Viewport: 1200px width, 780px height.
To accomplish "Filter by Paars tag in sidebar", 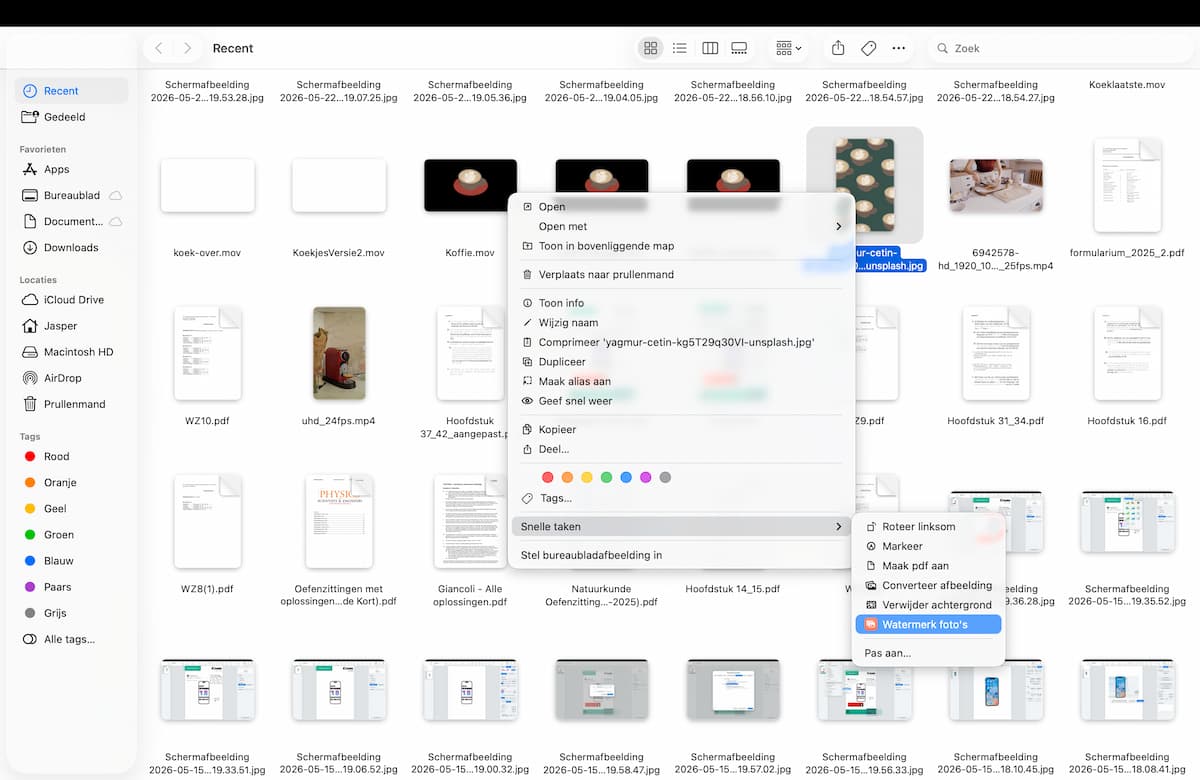I will pos(71,587).
